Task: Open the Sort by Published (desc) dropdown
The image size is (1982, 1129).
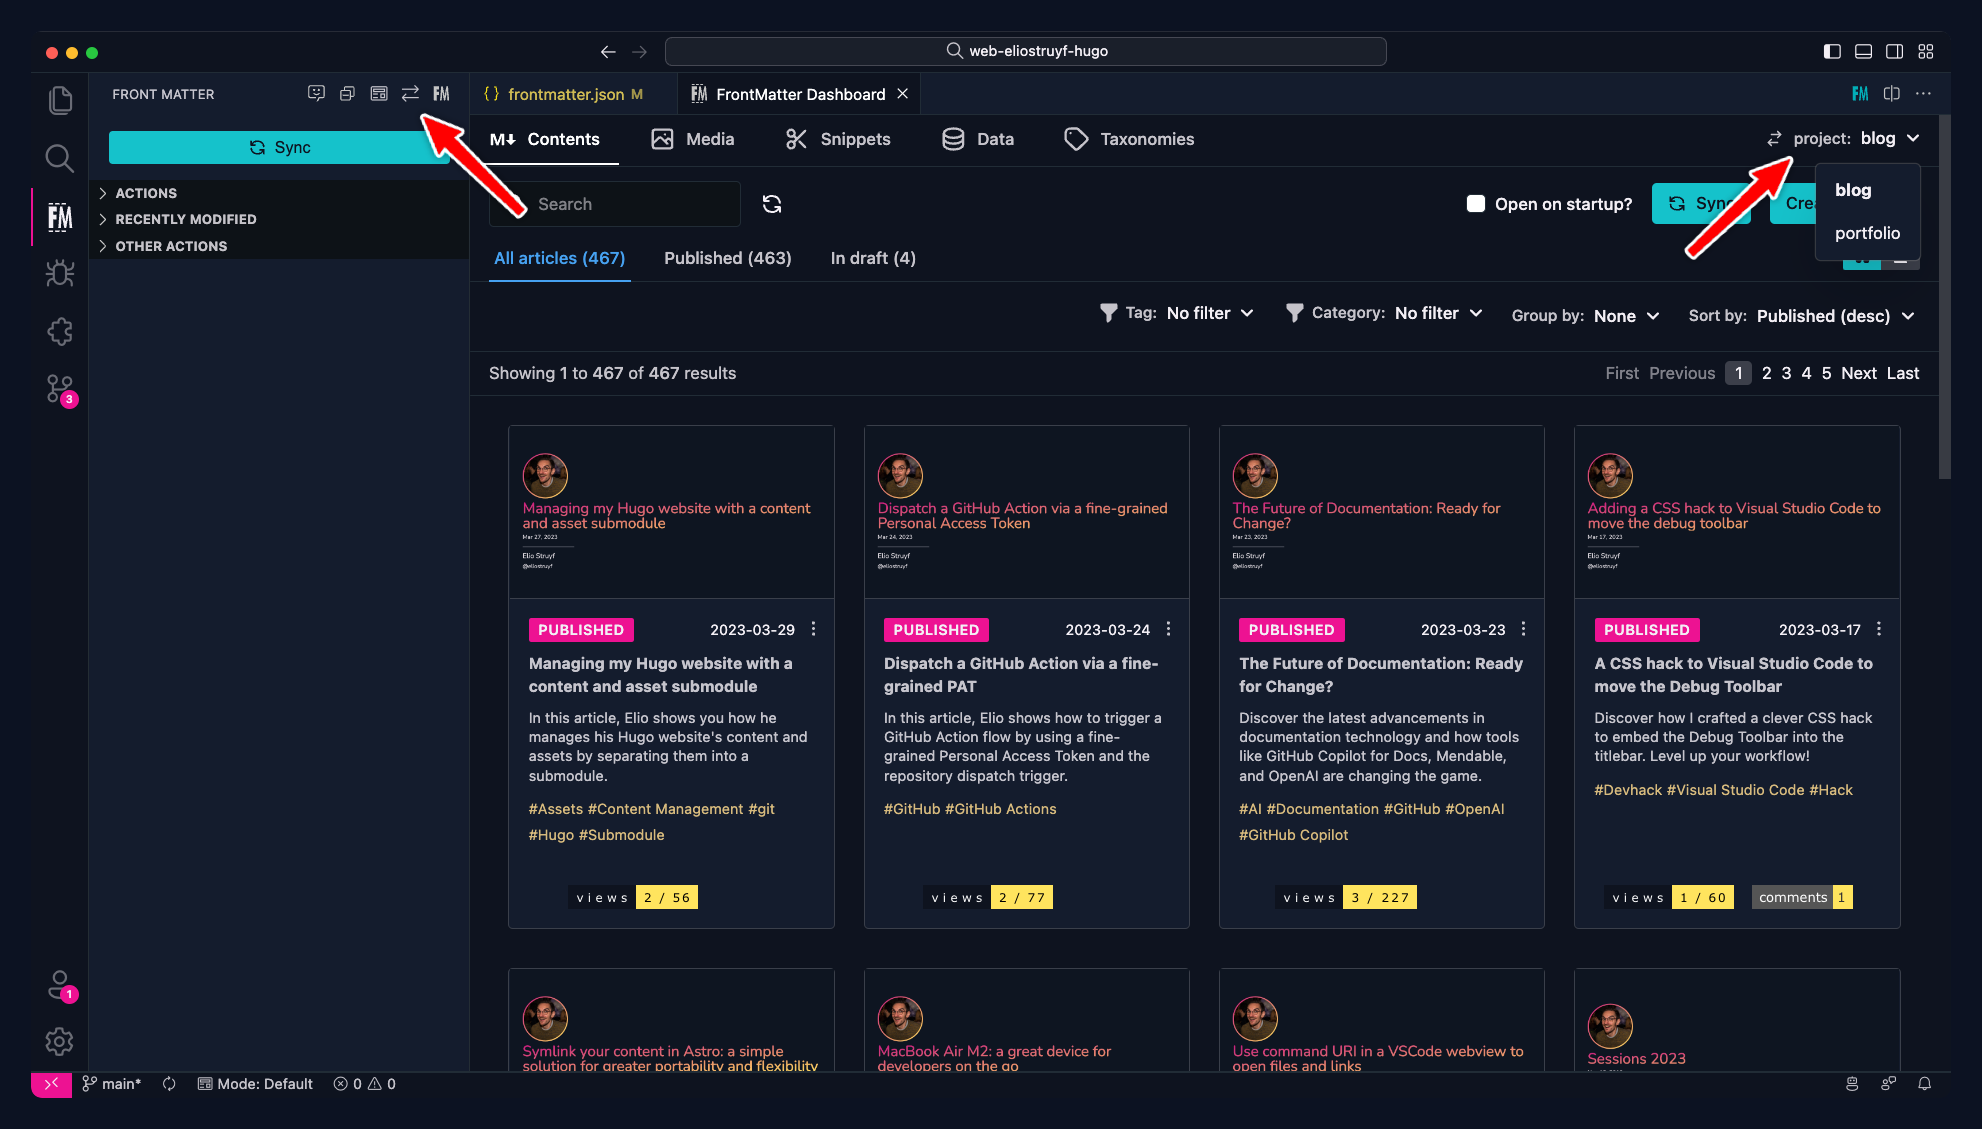Action: click(1835, 316)
